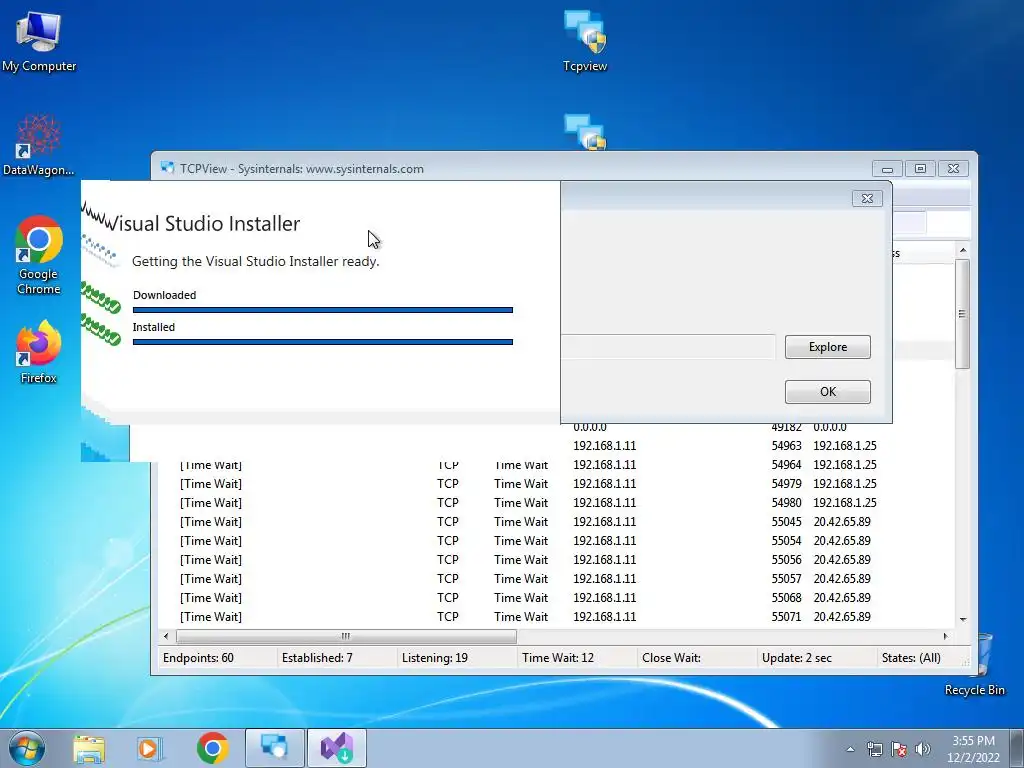Select Time Wait row with port 55071

(x=556, y=616)
